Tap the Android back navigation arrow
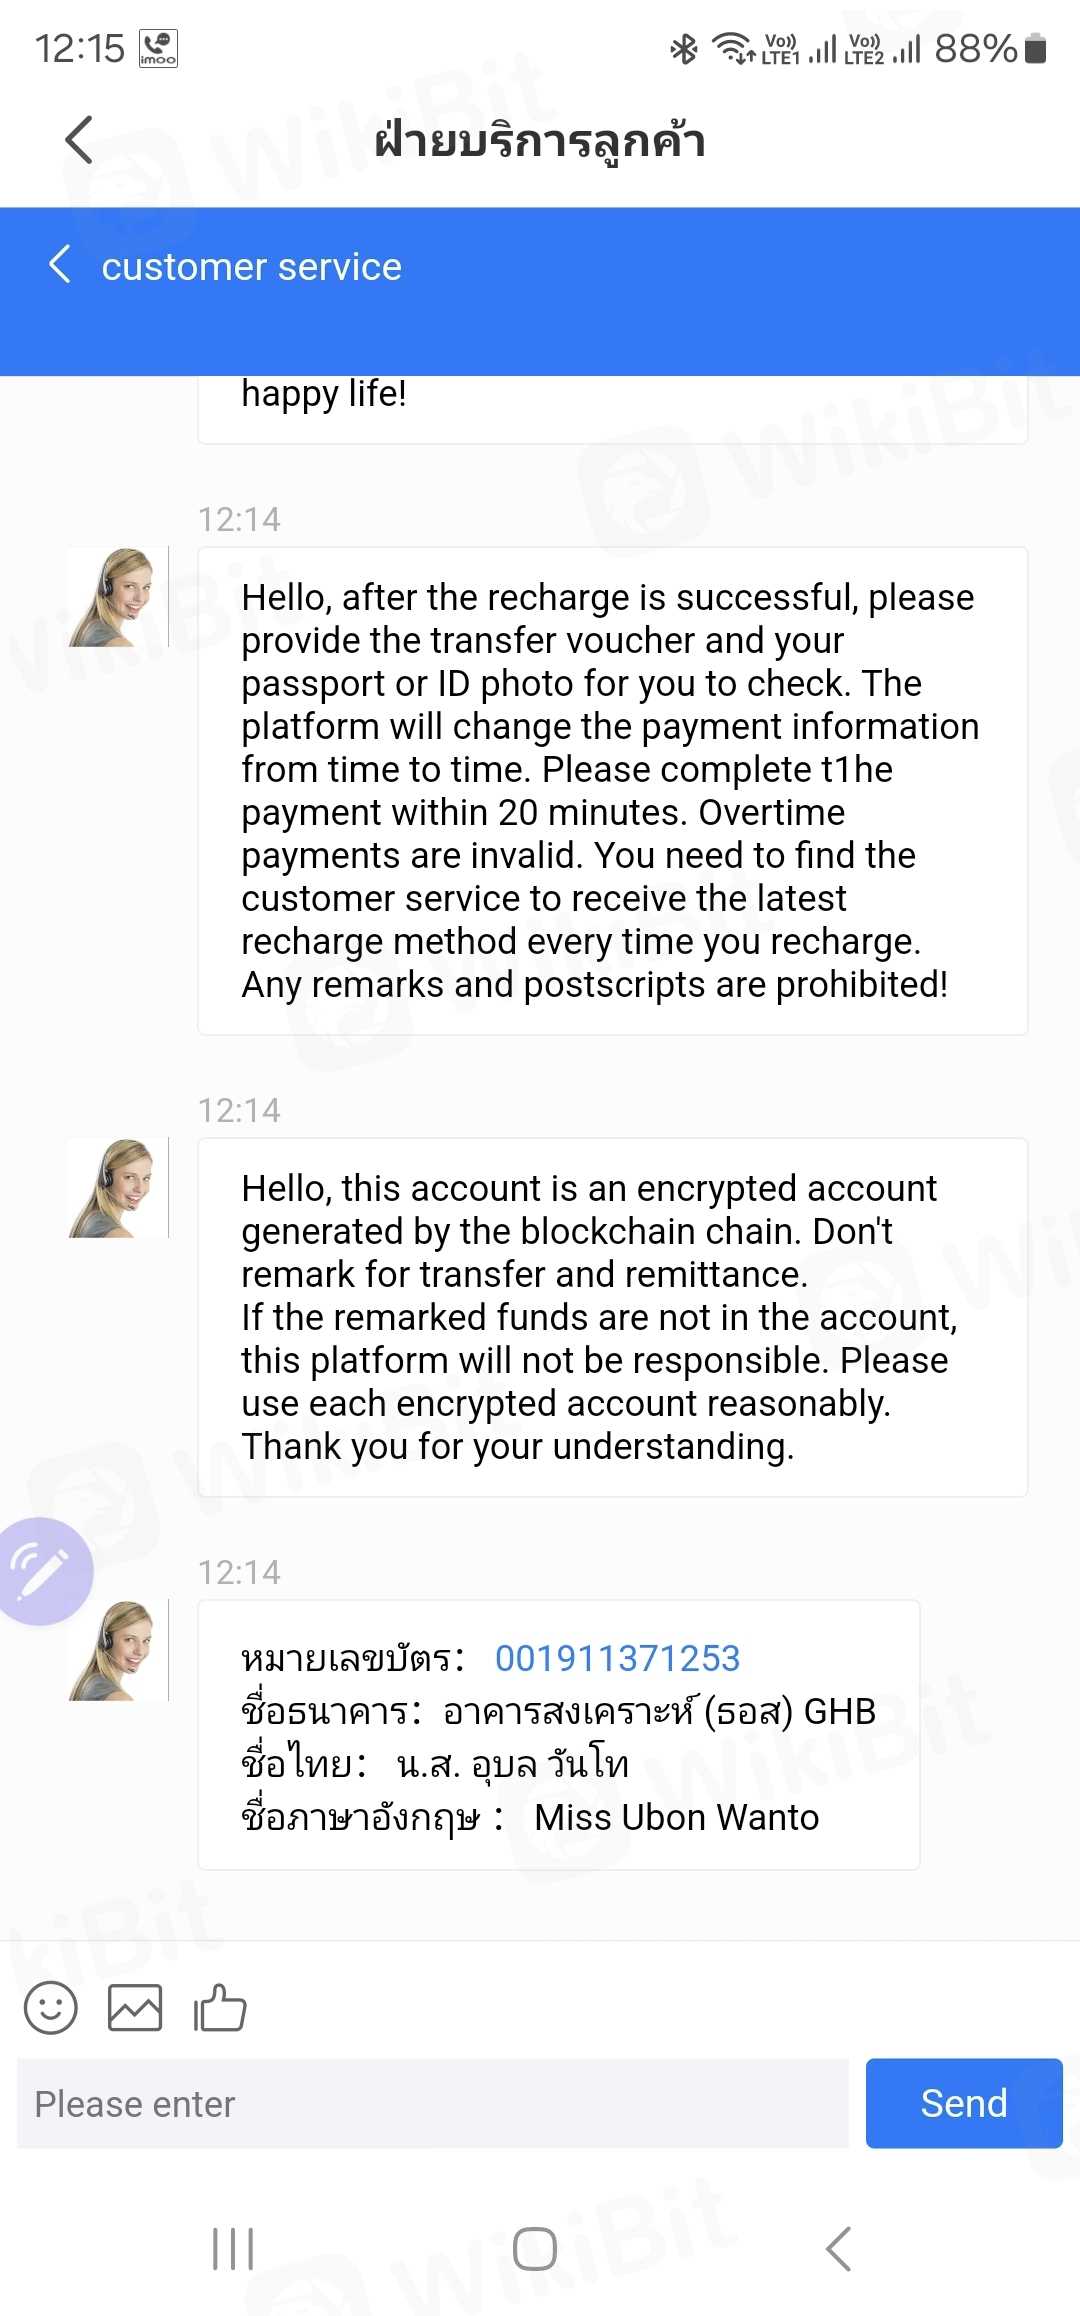The image size is (1080, 2316). [838, 2249]
